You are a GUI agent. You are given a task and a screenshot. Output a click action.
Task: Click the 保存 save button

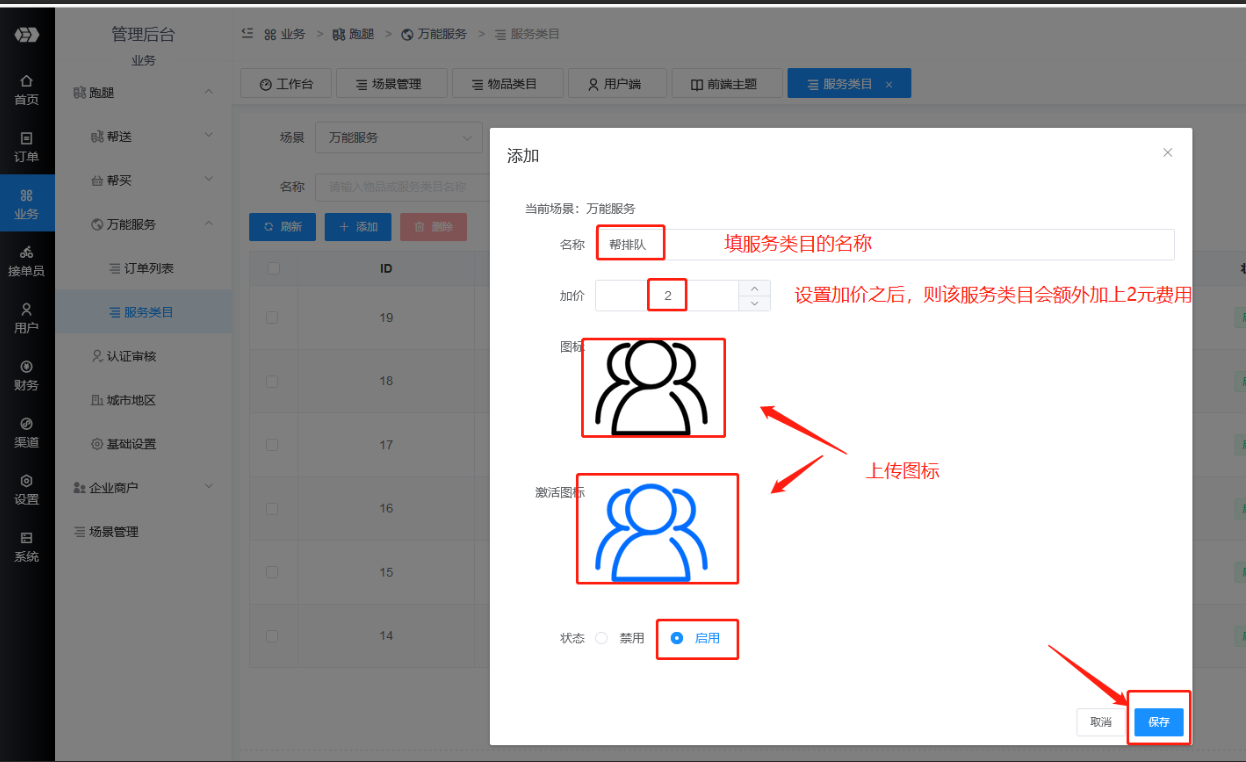(1159, 722)
